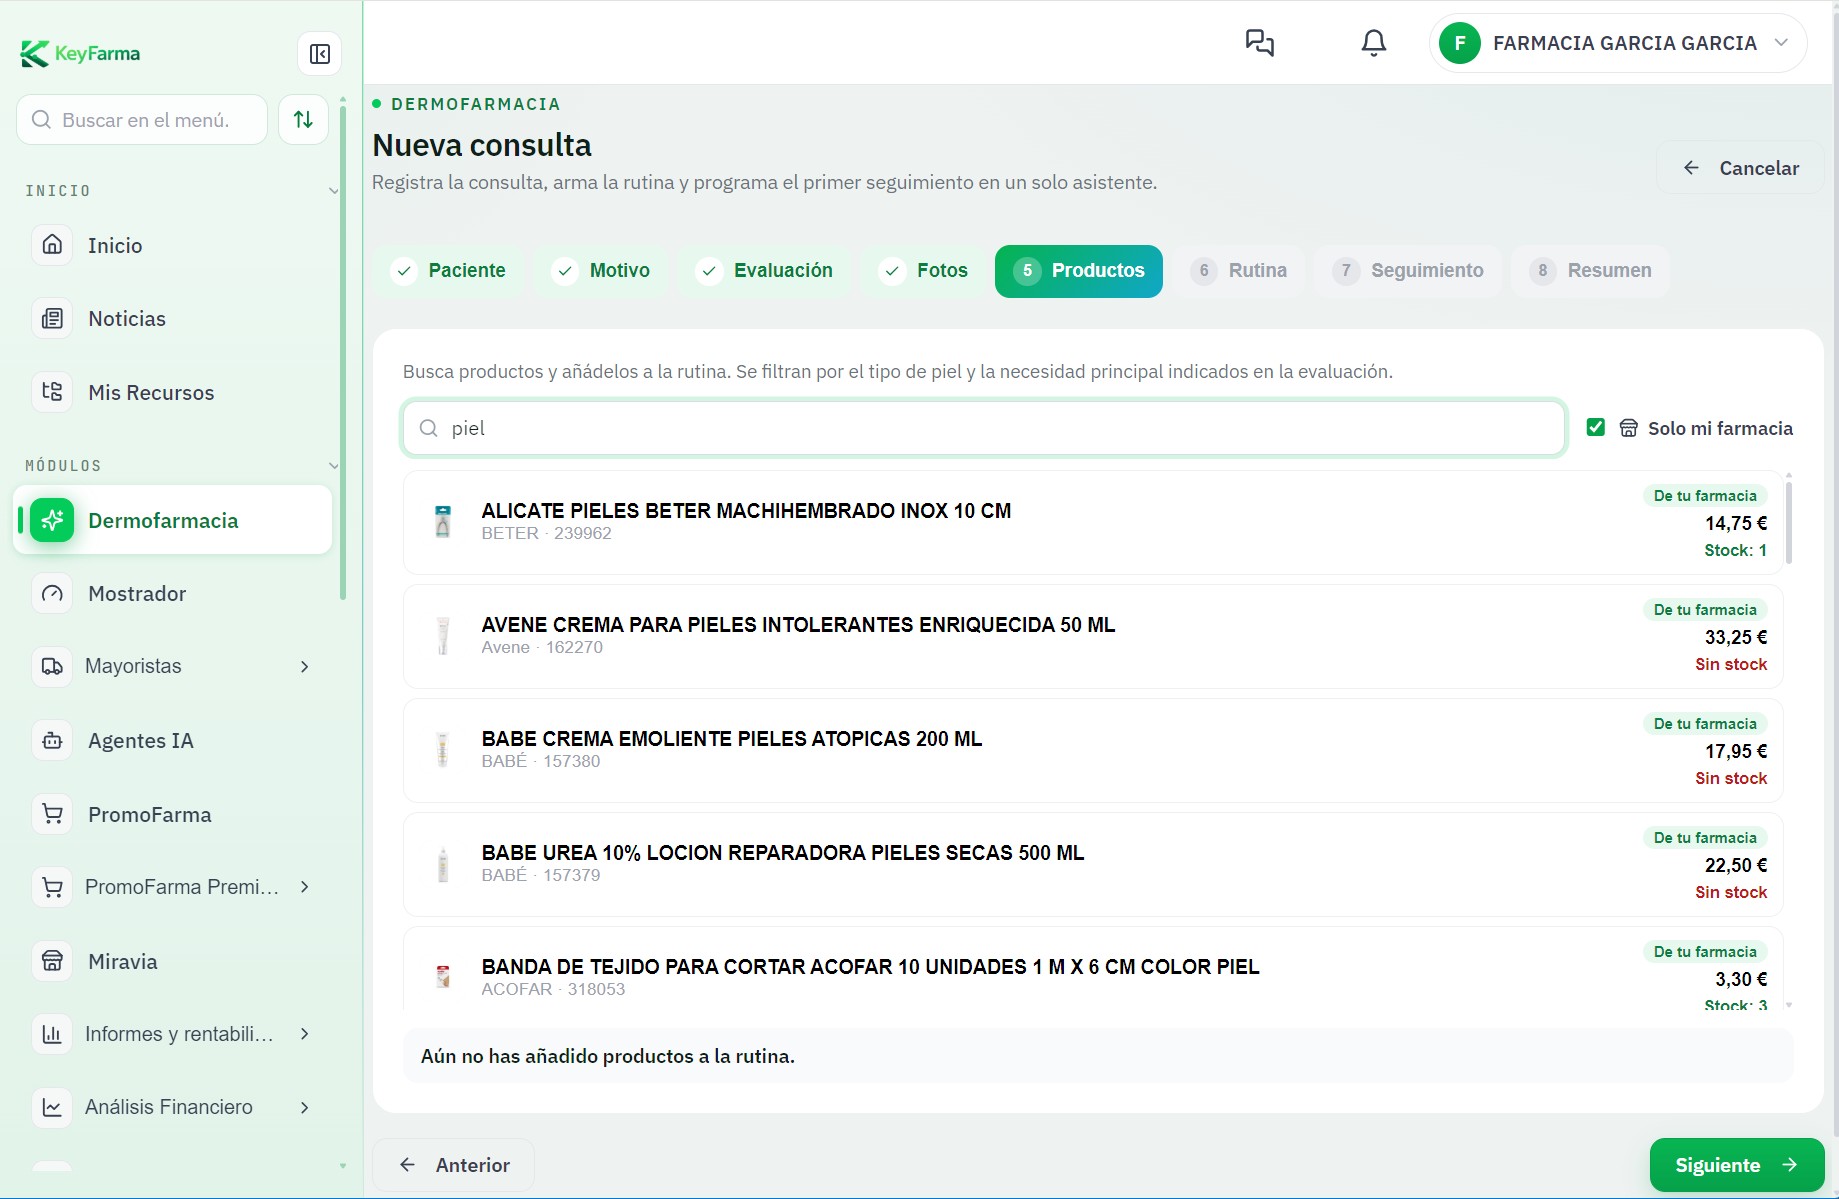The height and width of the screenshot is (1199, 1839).
Task: Click the store icon beside Solo mi farmacia
Action: coord(1628,428)
